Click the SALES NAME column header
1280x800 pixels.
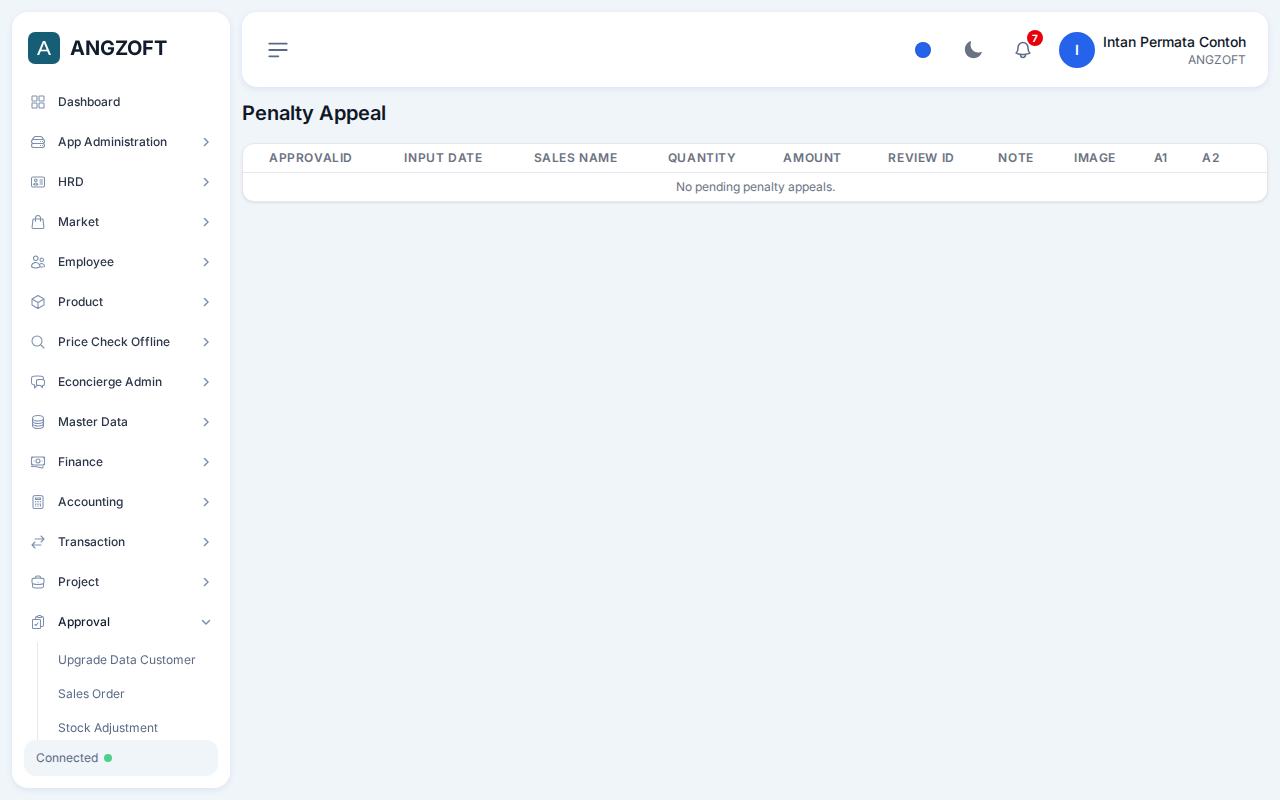pyautogui.click(x=576, y=158)
